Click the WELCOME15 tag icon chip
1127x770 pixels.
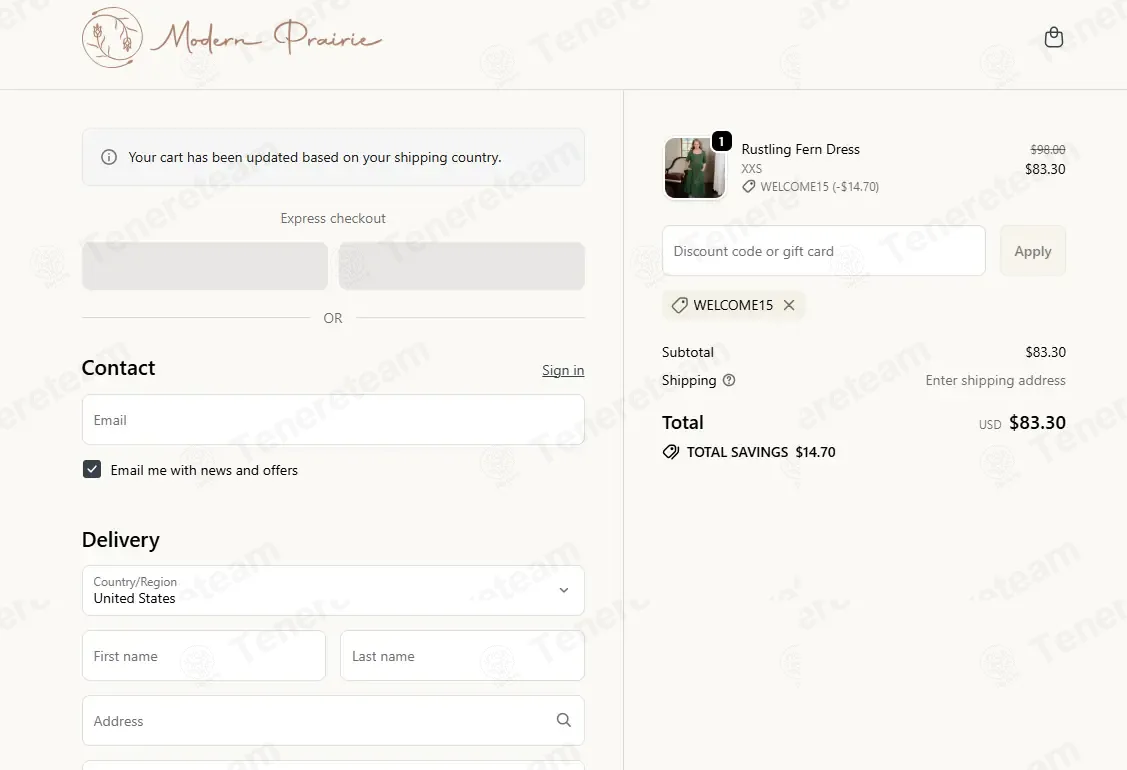coord(679,305)
